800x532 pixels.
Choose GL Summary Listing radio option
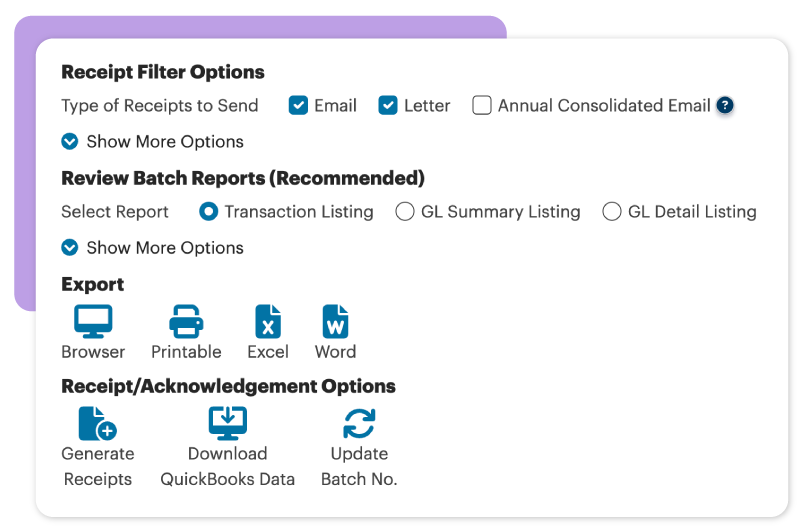tap(405, 212)
